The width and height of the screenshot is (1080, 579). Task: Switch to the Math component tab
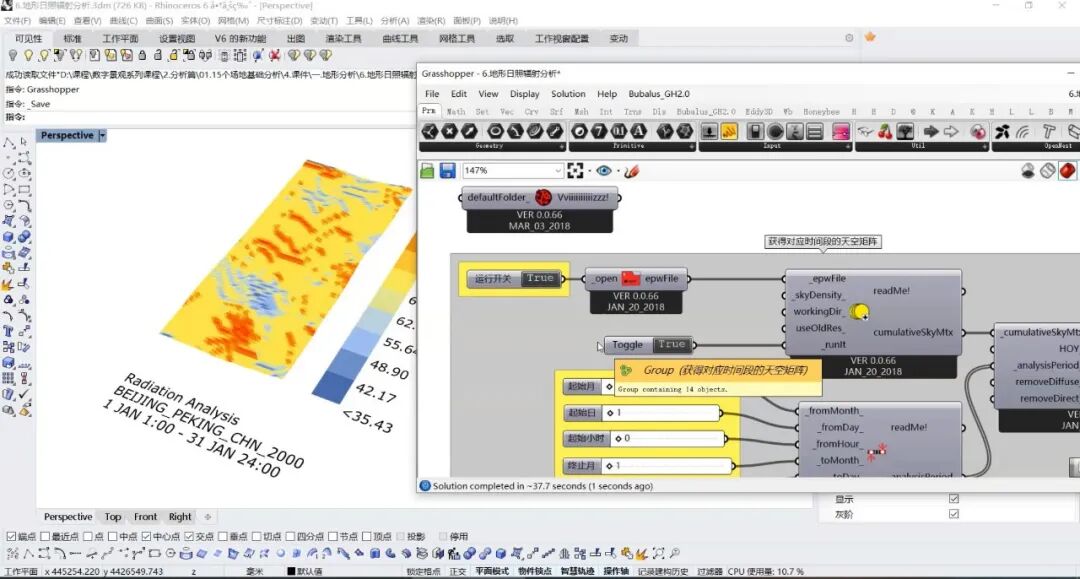[x=455, y=112]
